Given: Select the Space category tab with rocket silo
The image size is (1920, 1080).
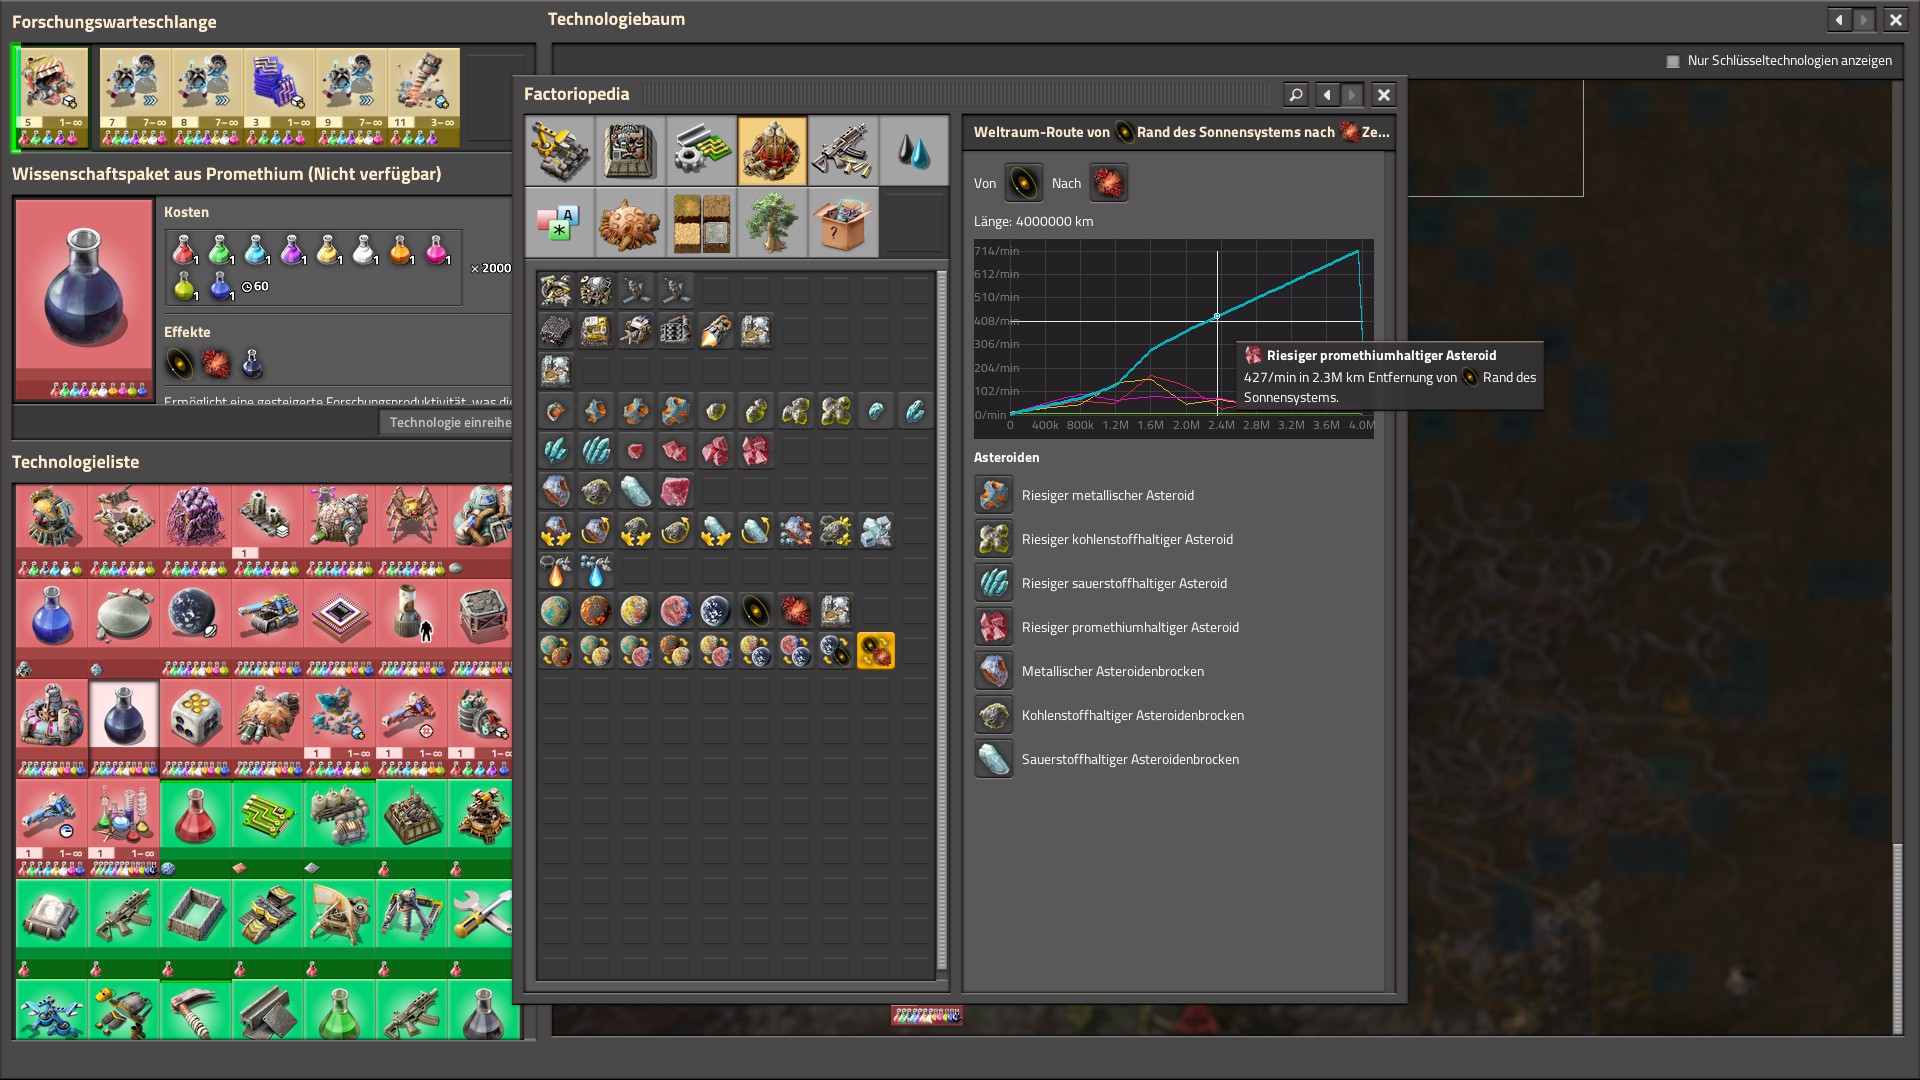Looking at the screenshot, I should [x=772, y=151].
